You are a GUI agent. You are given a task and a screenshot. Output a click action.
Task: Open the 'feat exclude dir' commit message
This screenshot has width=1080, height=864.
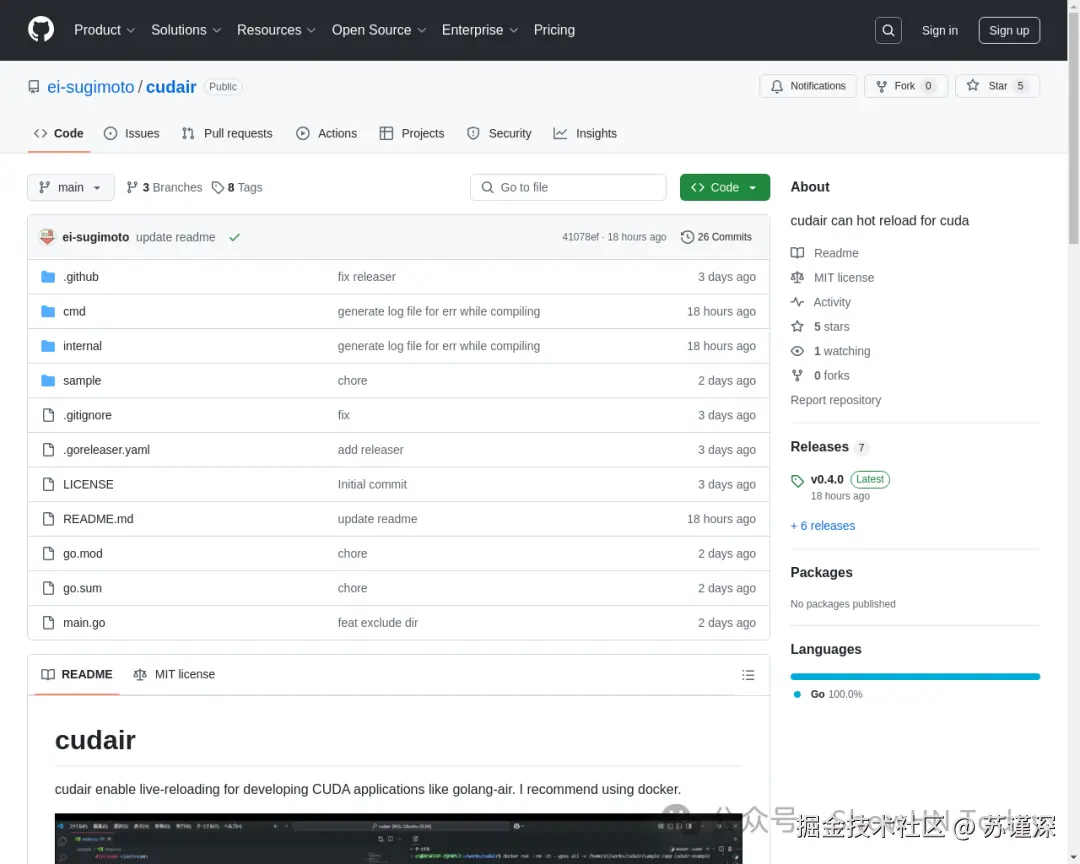(377, 623)
